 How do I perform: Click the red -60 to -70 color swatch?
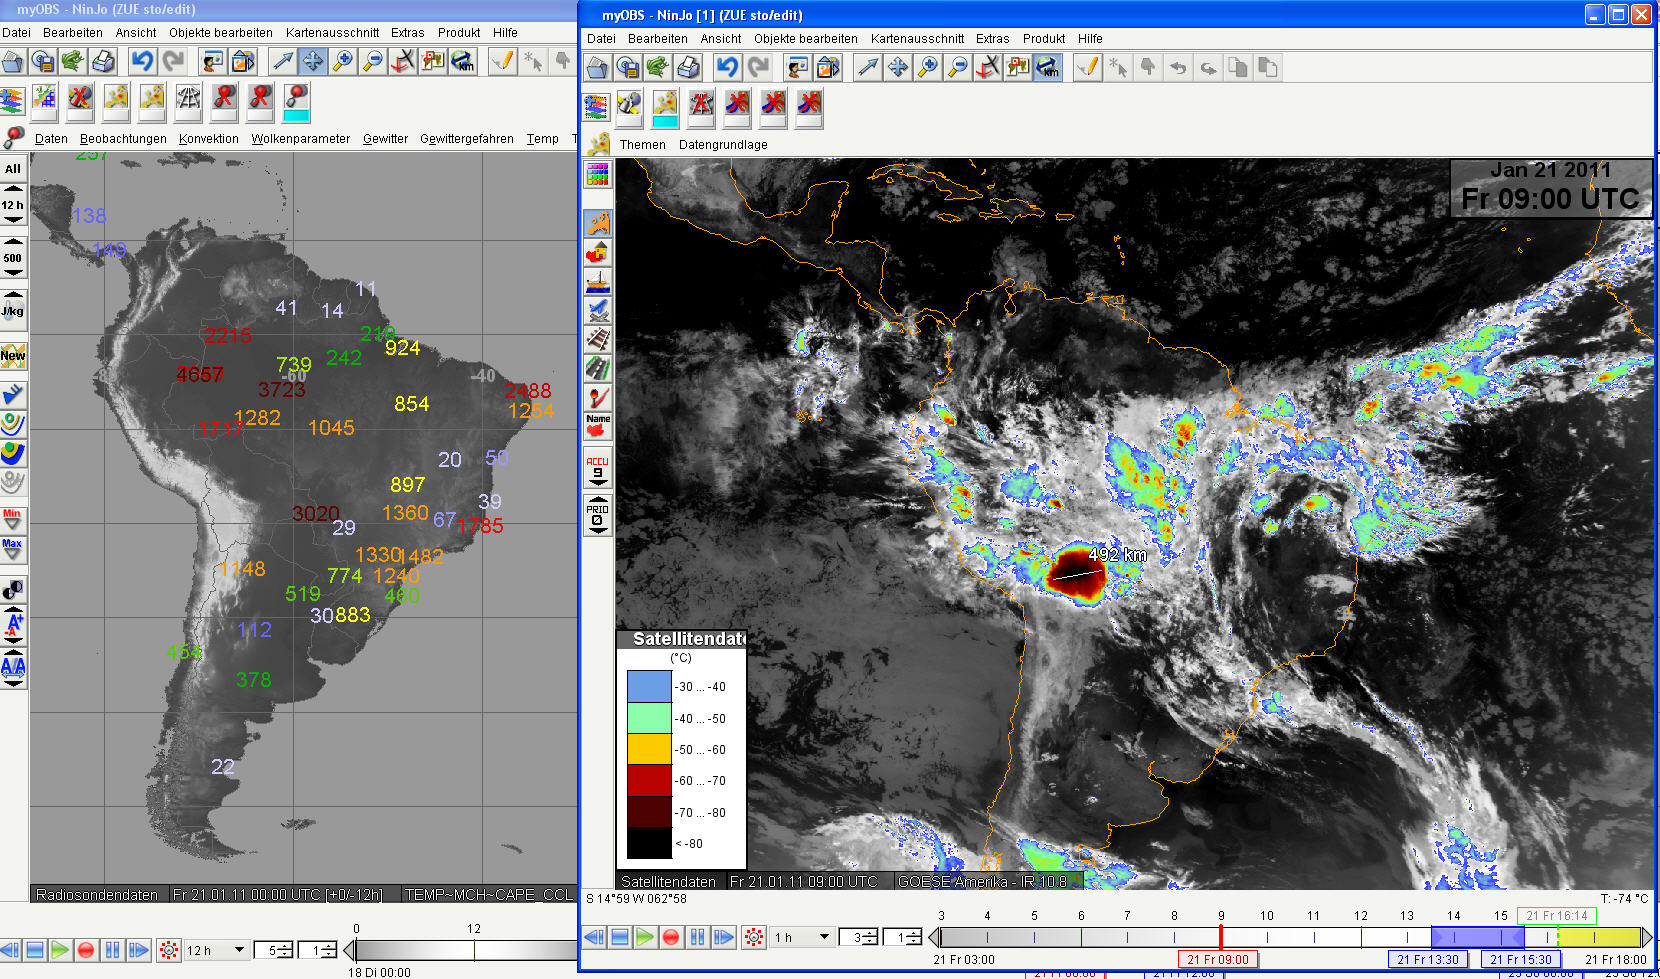[x=648, y=781]
